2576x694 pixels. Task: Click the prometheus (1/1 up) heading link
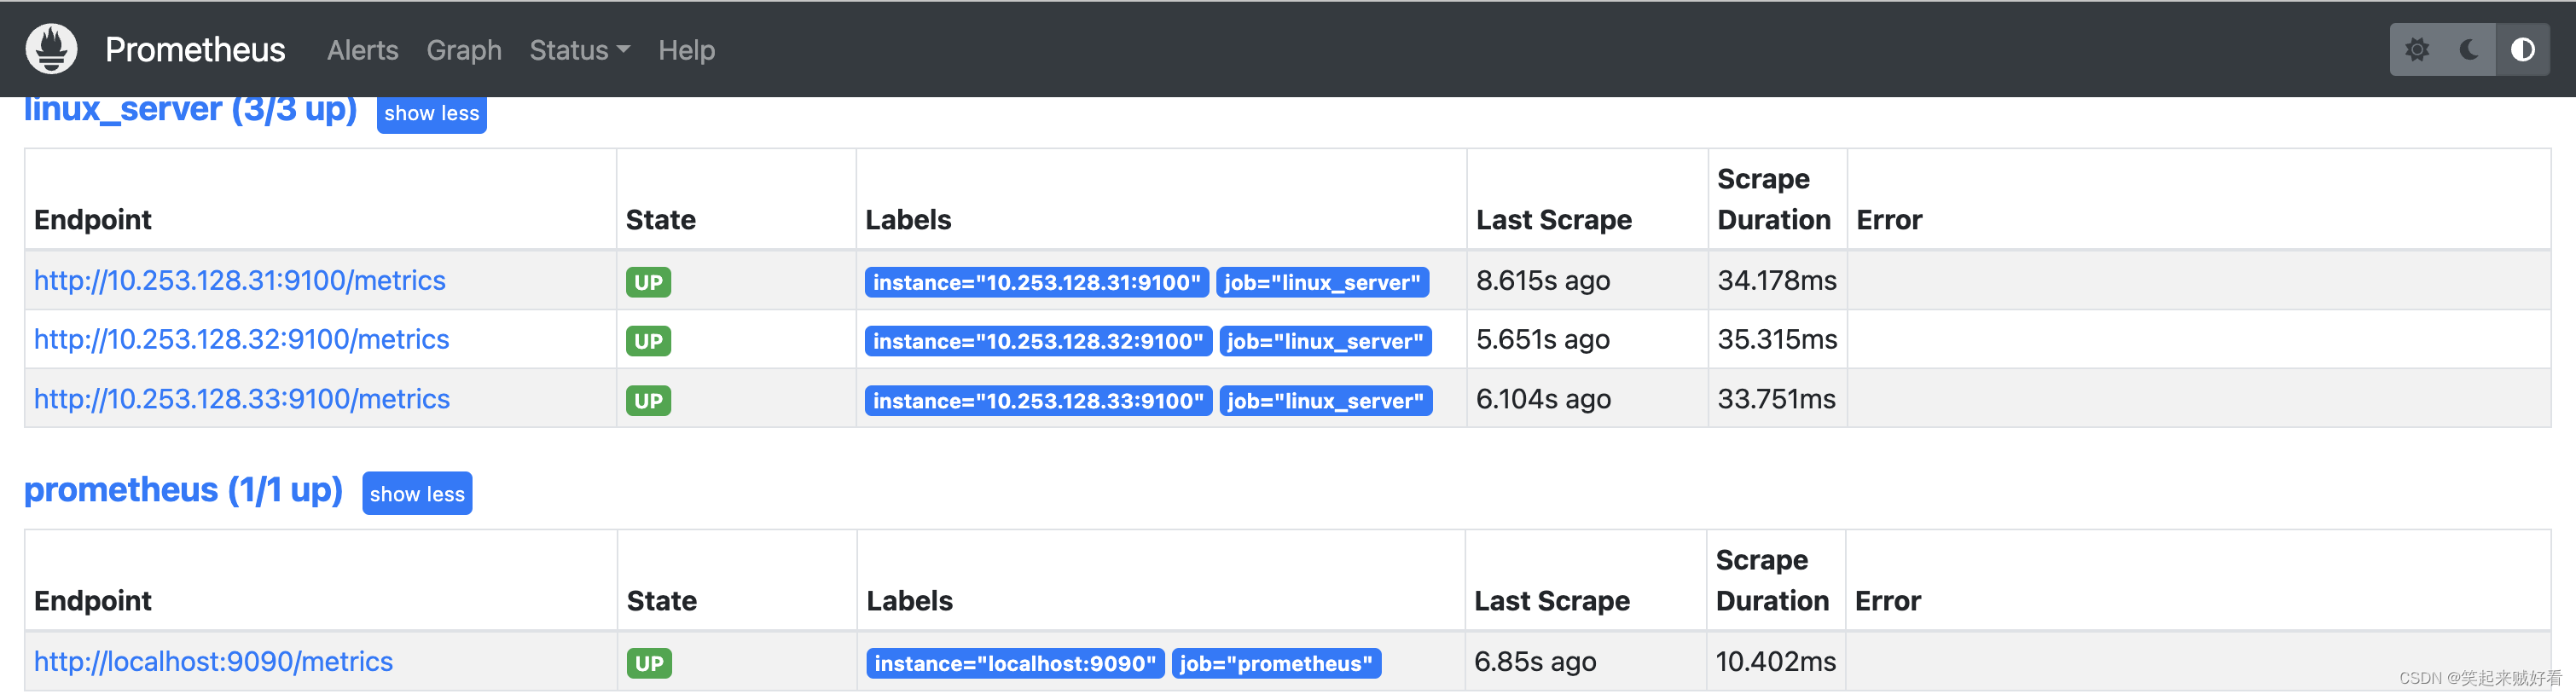183,490
